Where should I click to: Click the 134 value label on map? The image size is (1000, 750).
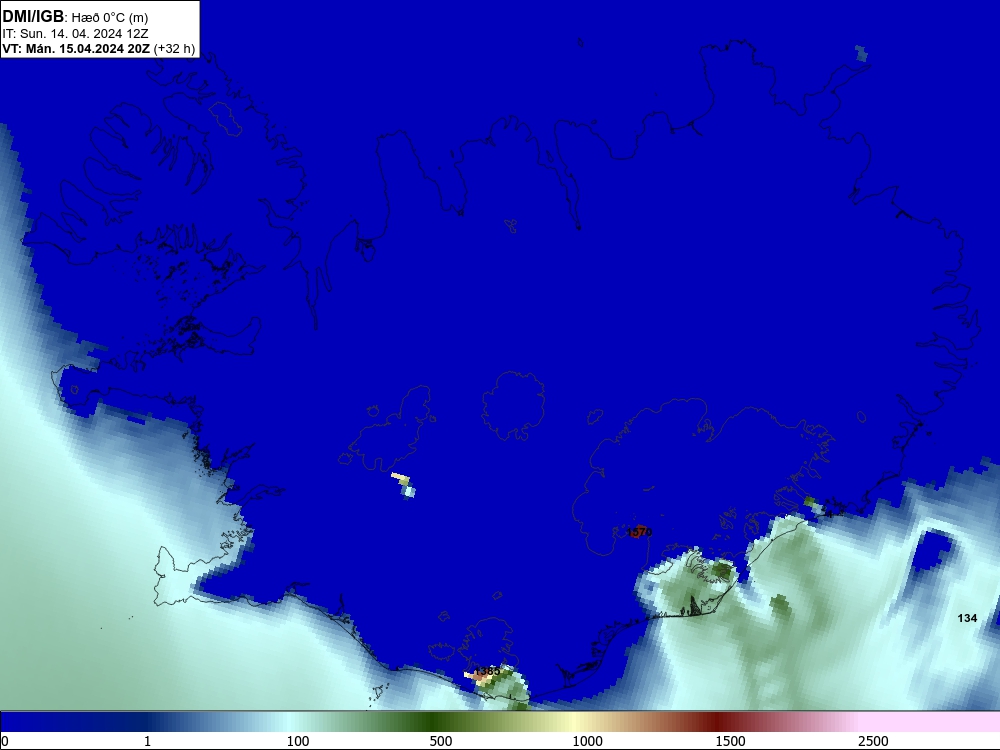coord(967,618)
